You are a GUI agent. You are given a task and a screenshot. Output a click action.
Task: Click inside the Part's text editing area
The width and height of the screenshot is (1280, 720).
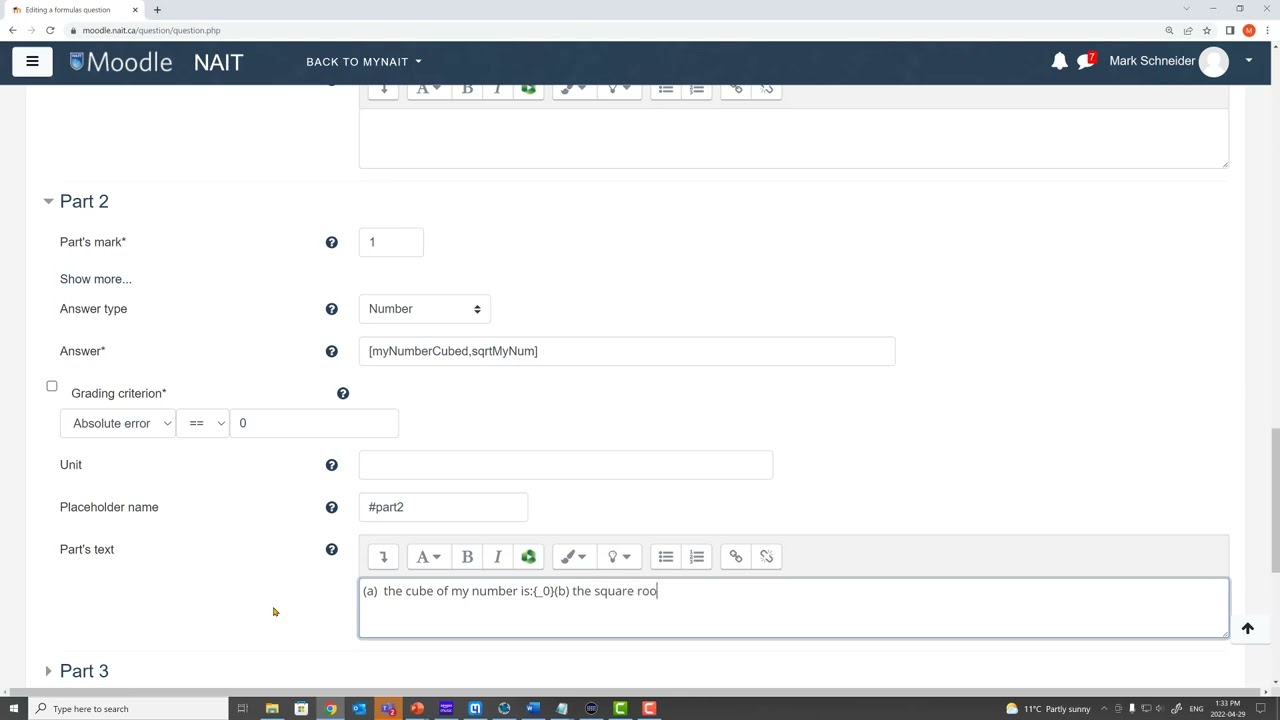point(794,608)
